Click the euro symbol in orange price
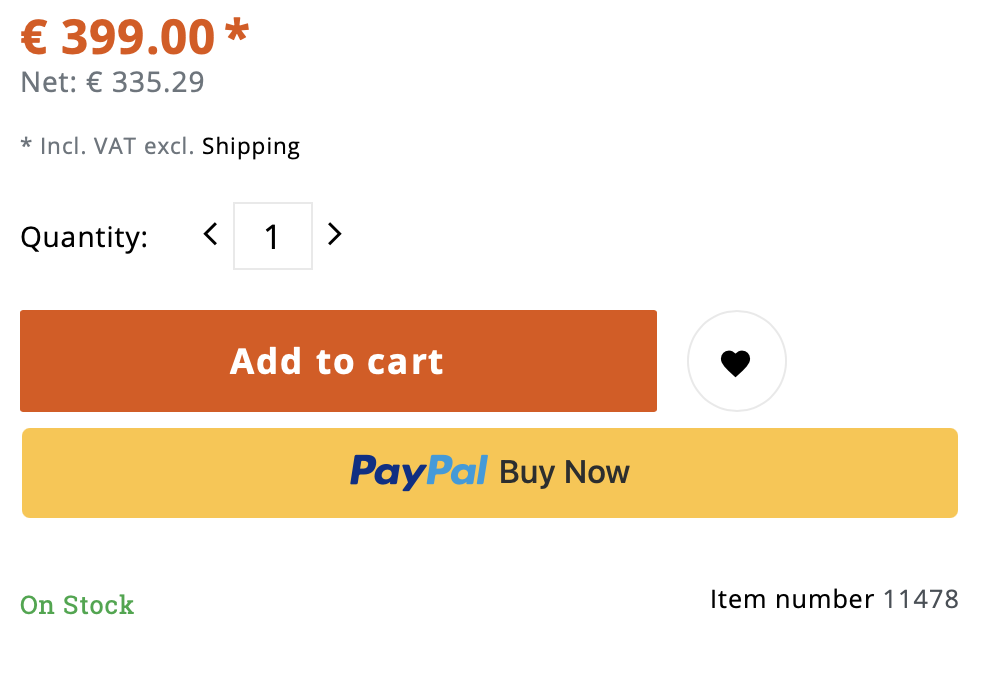Screen dimensions: 996x674 tap(35, 38)
